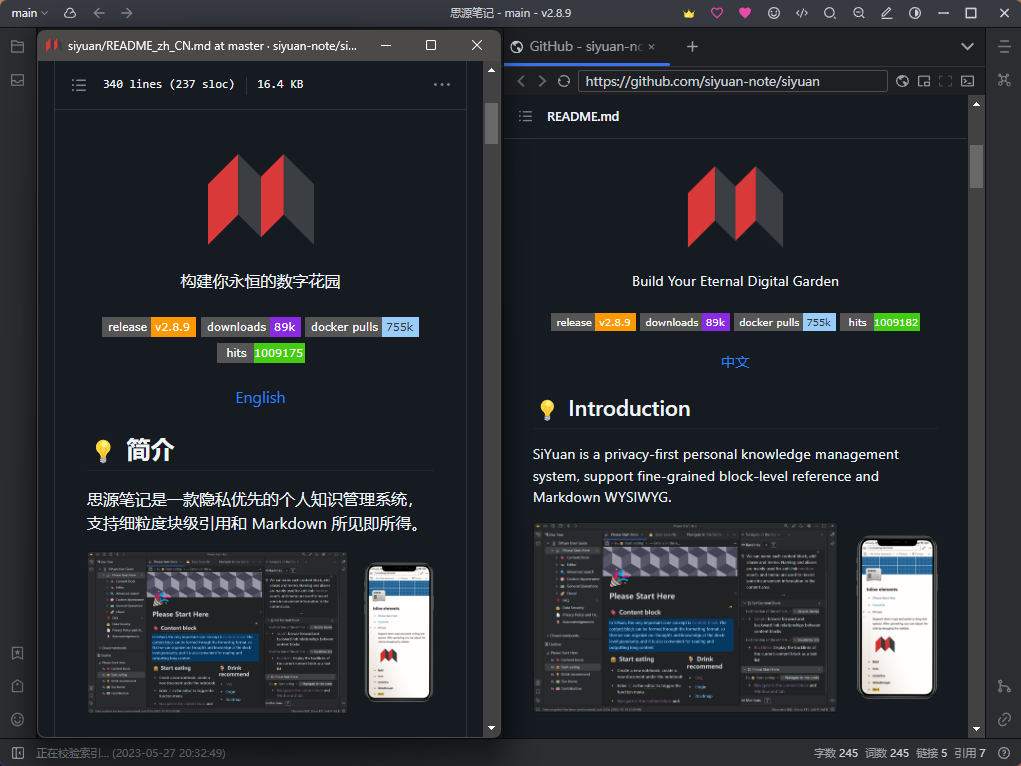Screen dimensions: 1021x766
Task: Click the pink filled heart icon in the toolbar
Action: pos(745,13)
